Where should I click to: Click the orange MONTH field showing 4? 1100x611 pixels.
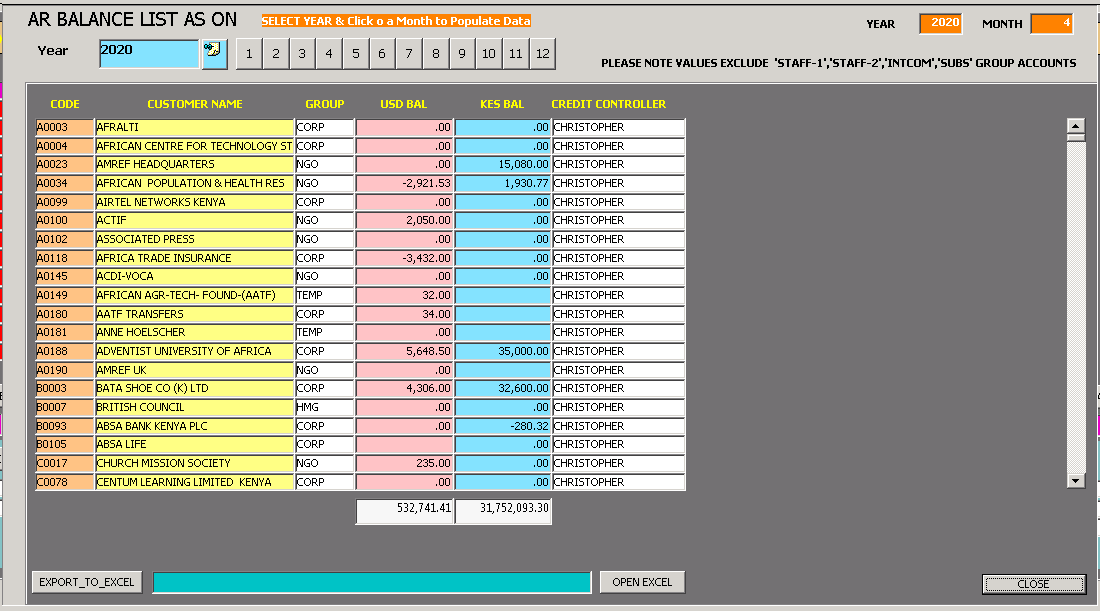pyautogui.click(x=1052, y=23)
